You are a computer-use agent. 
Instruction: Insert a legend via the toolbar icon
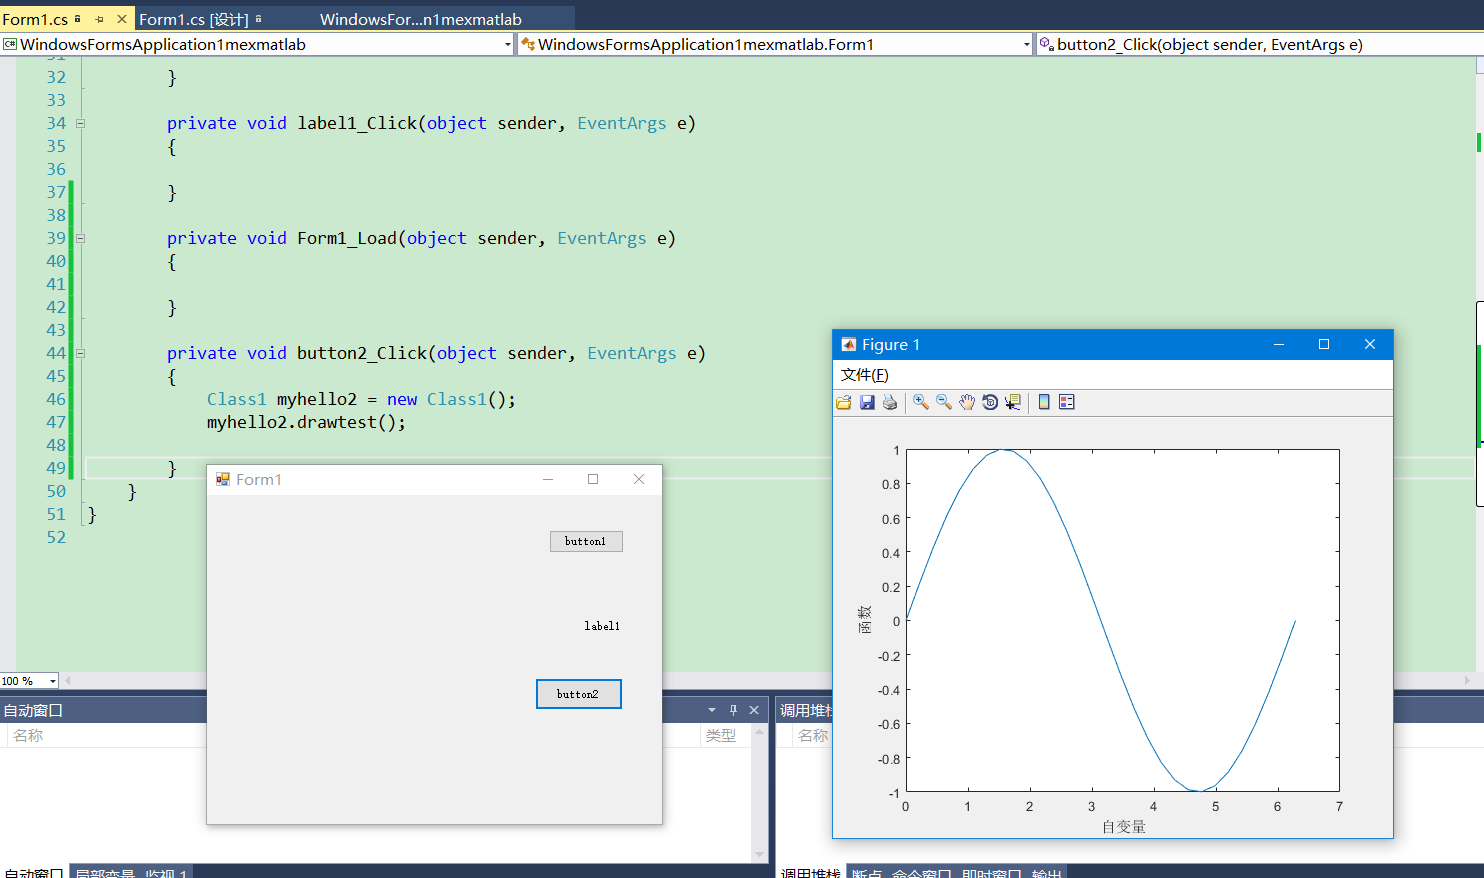point(1067,402)
